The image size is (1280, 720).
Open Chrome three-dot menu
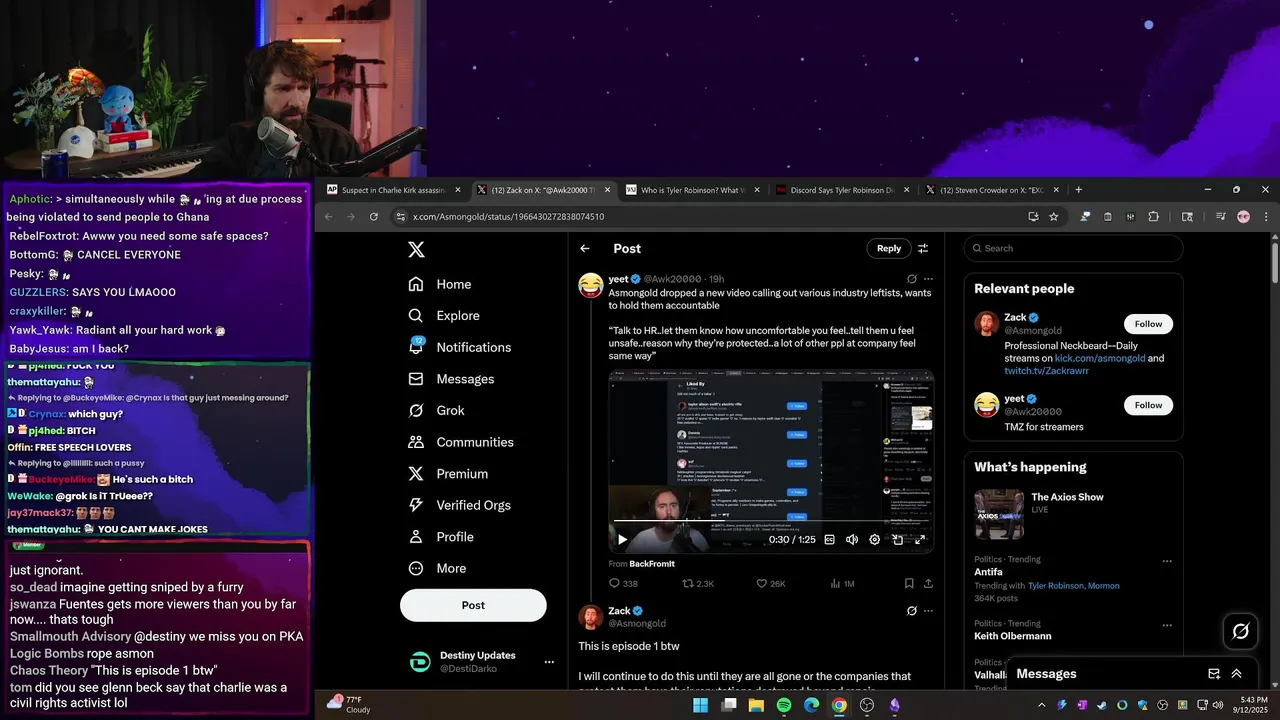(x=1266, y=217)
